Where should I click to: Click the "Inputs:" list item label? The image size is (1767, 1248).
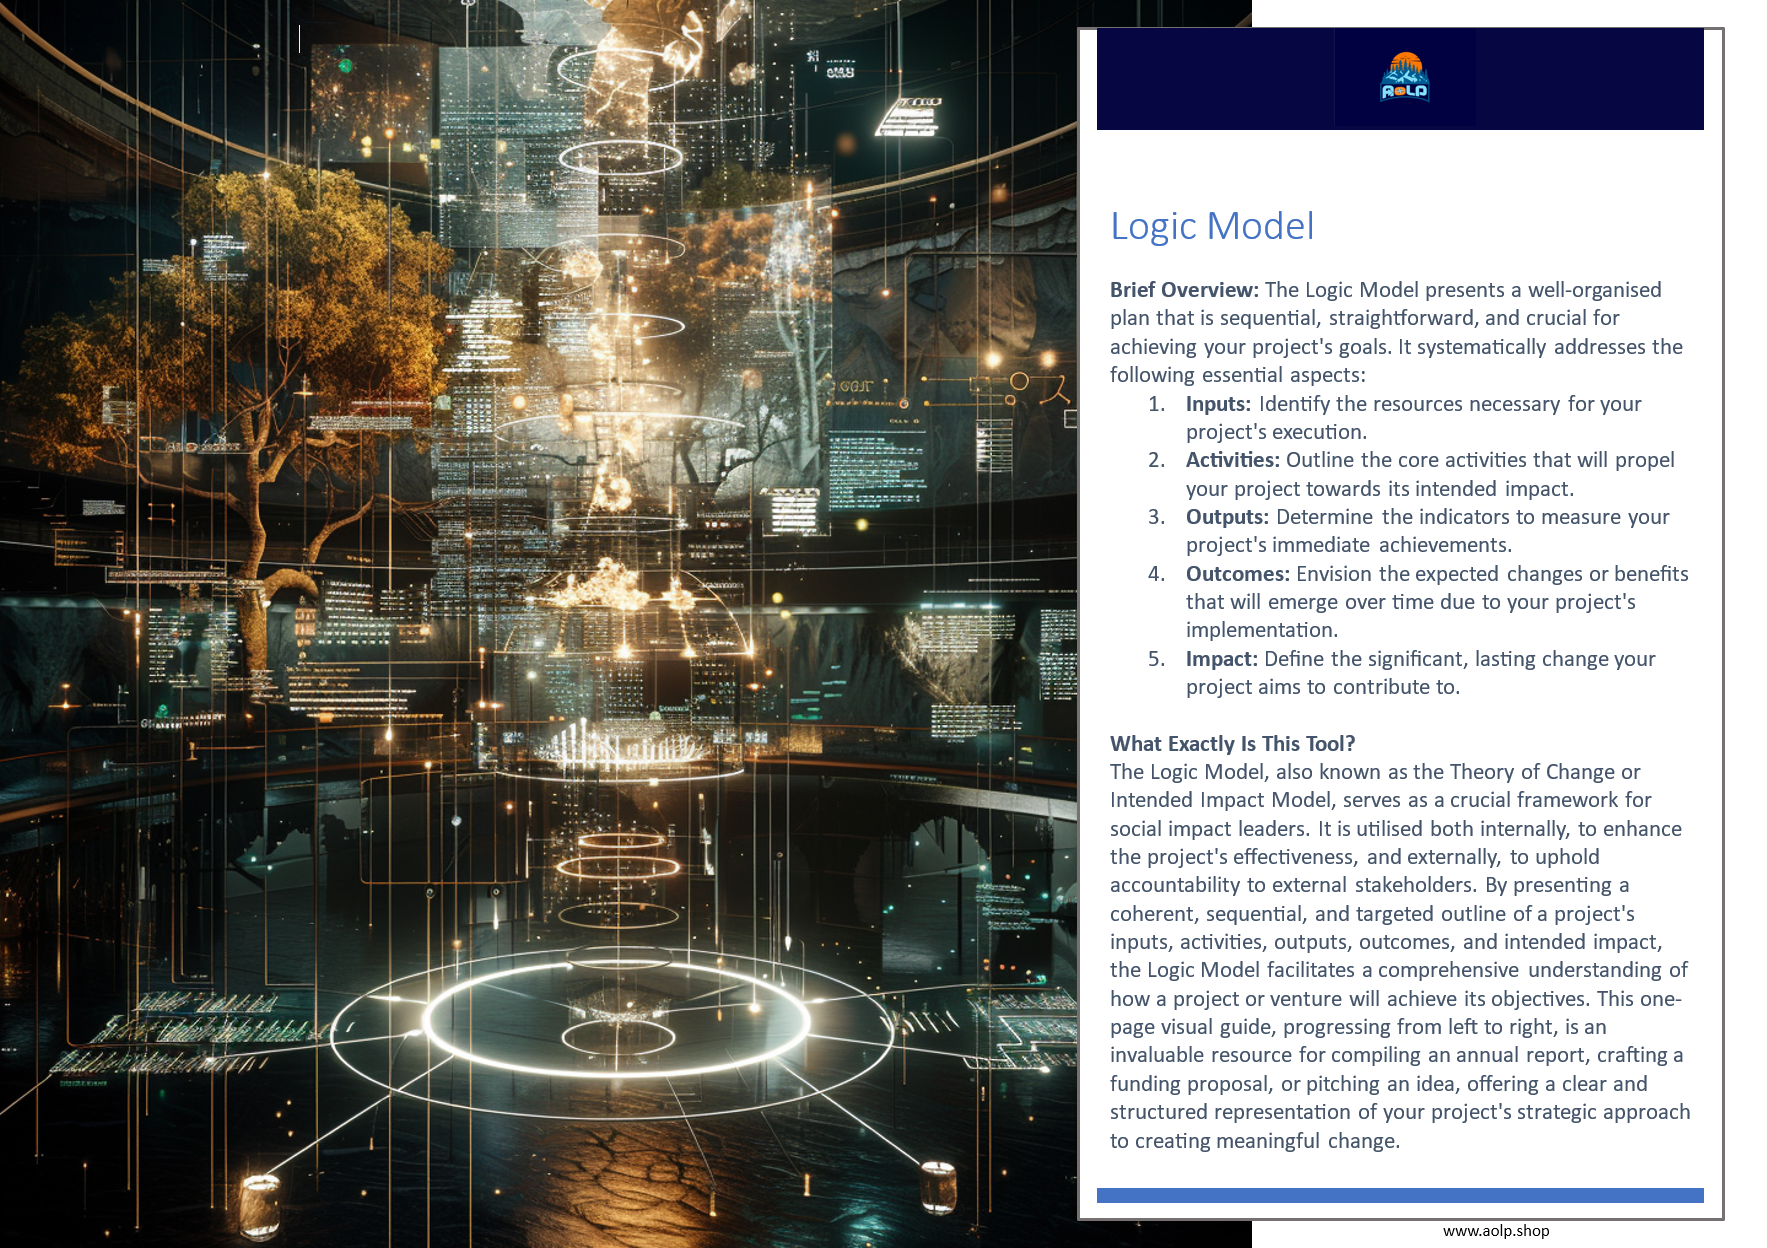click(x=1217, y=404)
